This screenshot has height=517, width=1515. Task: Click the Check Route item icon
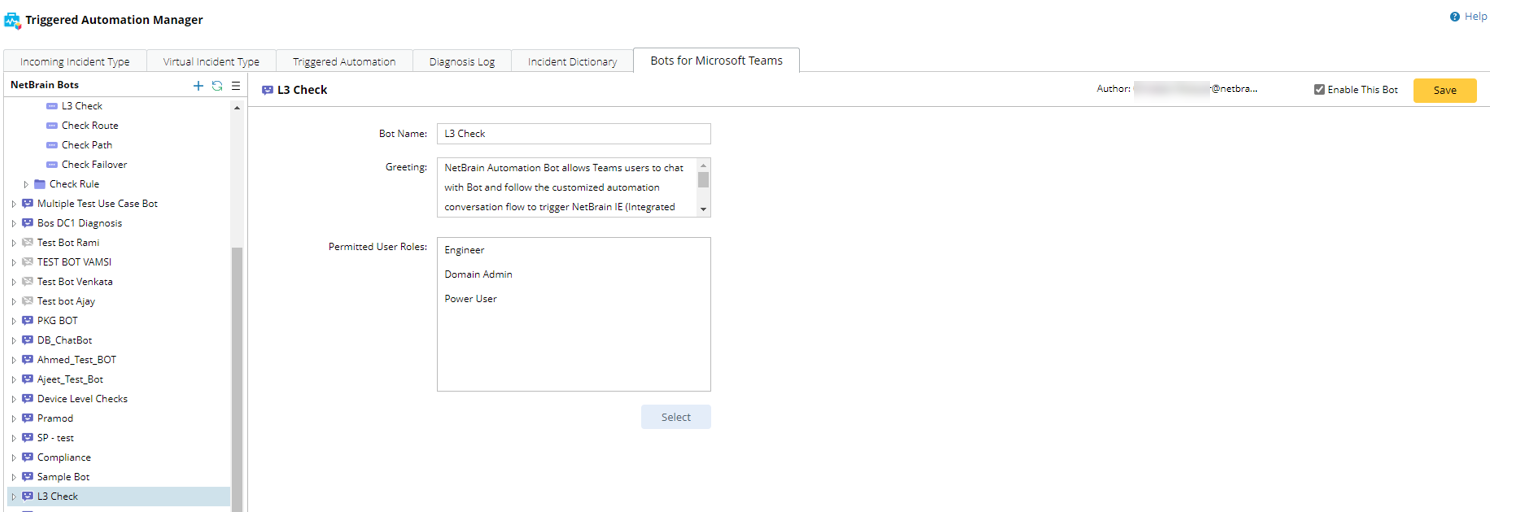tap(52, 126)
